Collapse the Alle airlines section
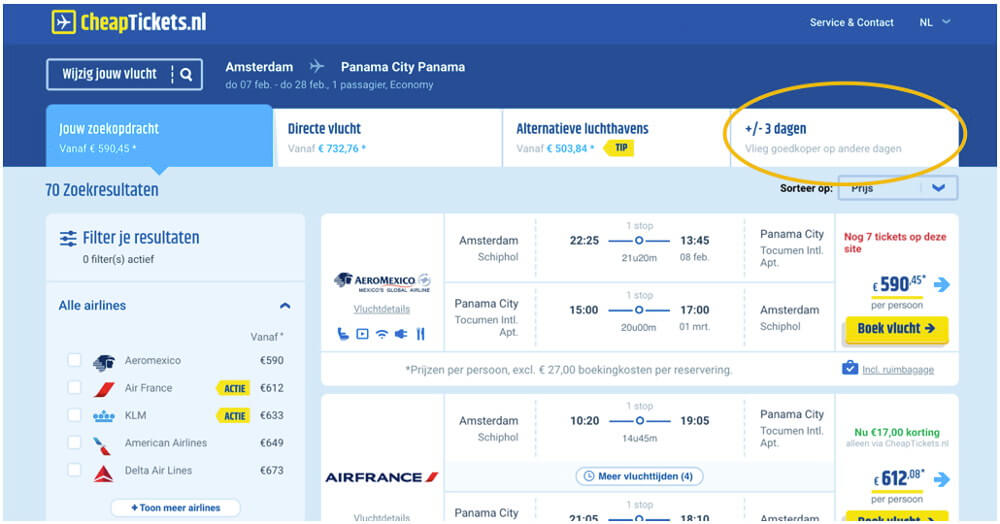 coord(285,306)
